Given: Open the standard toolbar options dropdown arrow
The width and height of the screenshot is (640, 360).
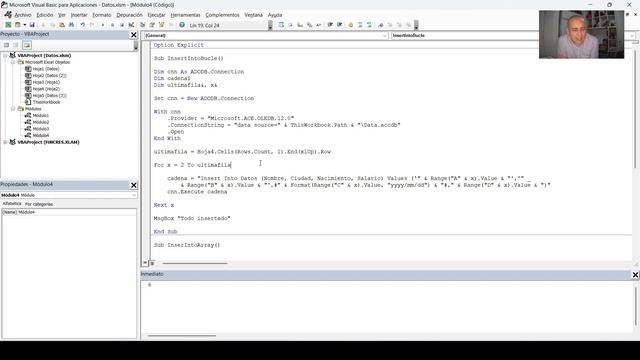Looking at the screenshot, I should pos(270,25).
